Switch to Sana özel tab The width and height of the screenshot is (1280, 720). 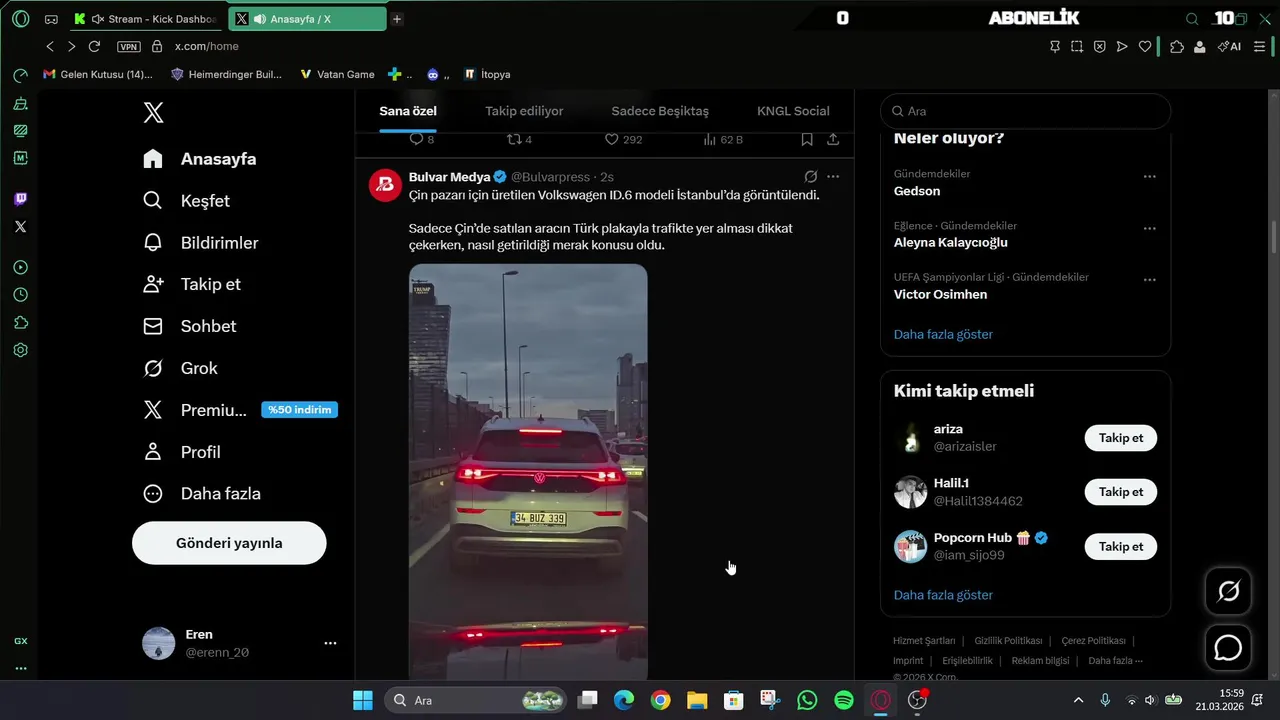408,111
